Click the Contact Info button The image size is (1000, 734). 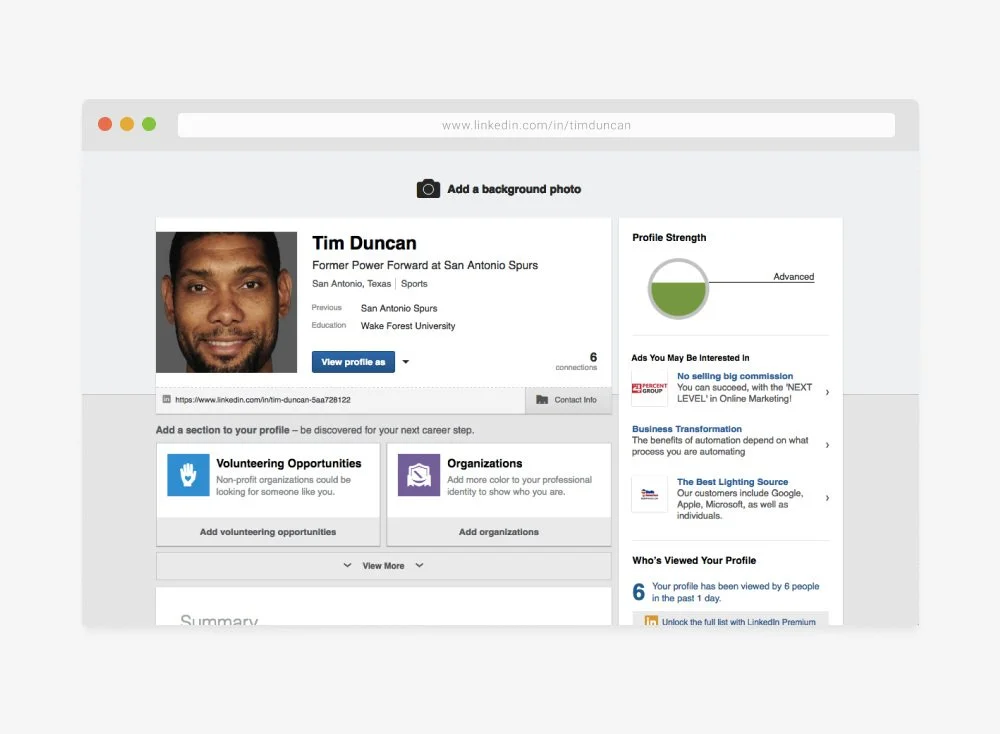568,400
